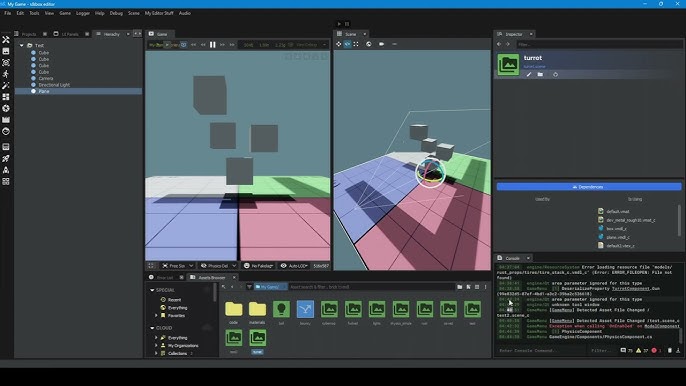Image resolution: width=686 pixels, height=386 pixels.
Task: Toggle the Plane object dot in Hierarchy
Action: pyautogui.click(x=33, y=91)
